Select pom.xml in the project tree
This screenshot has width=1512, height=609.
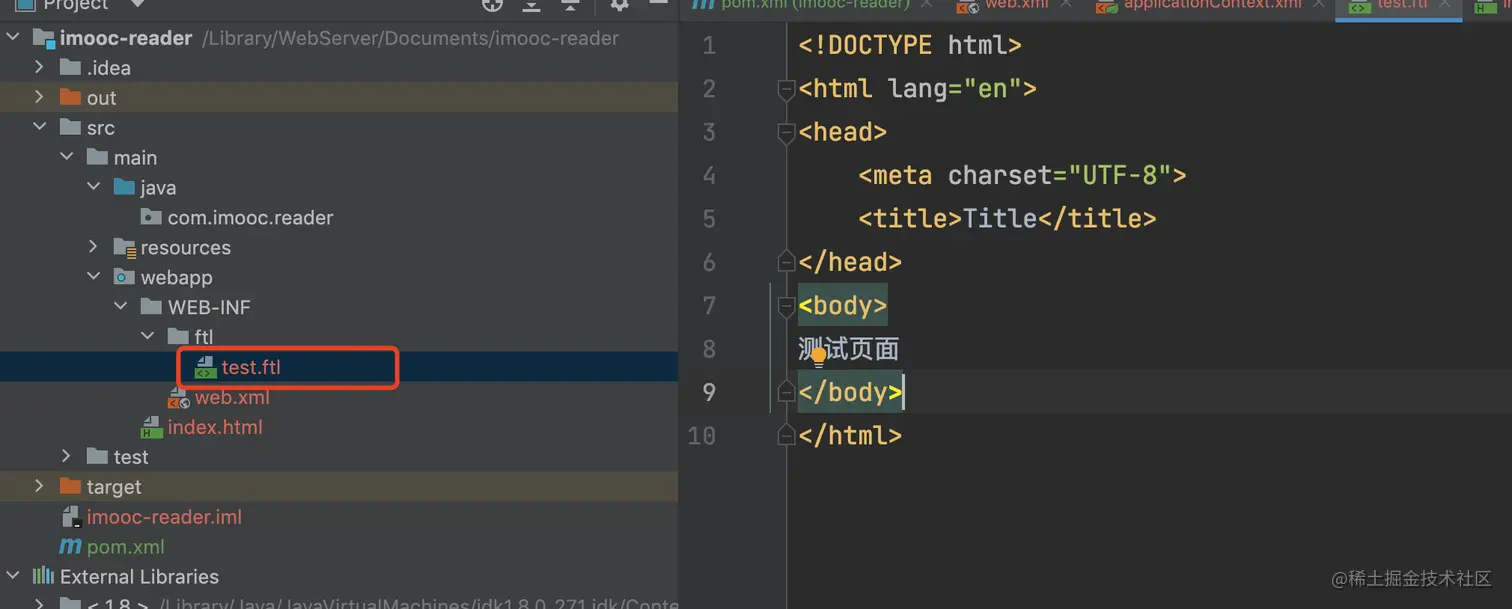click(x=126, y=547)
